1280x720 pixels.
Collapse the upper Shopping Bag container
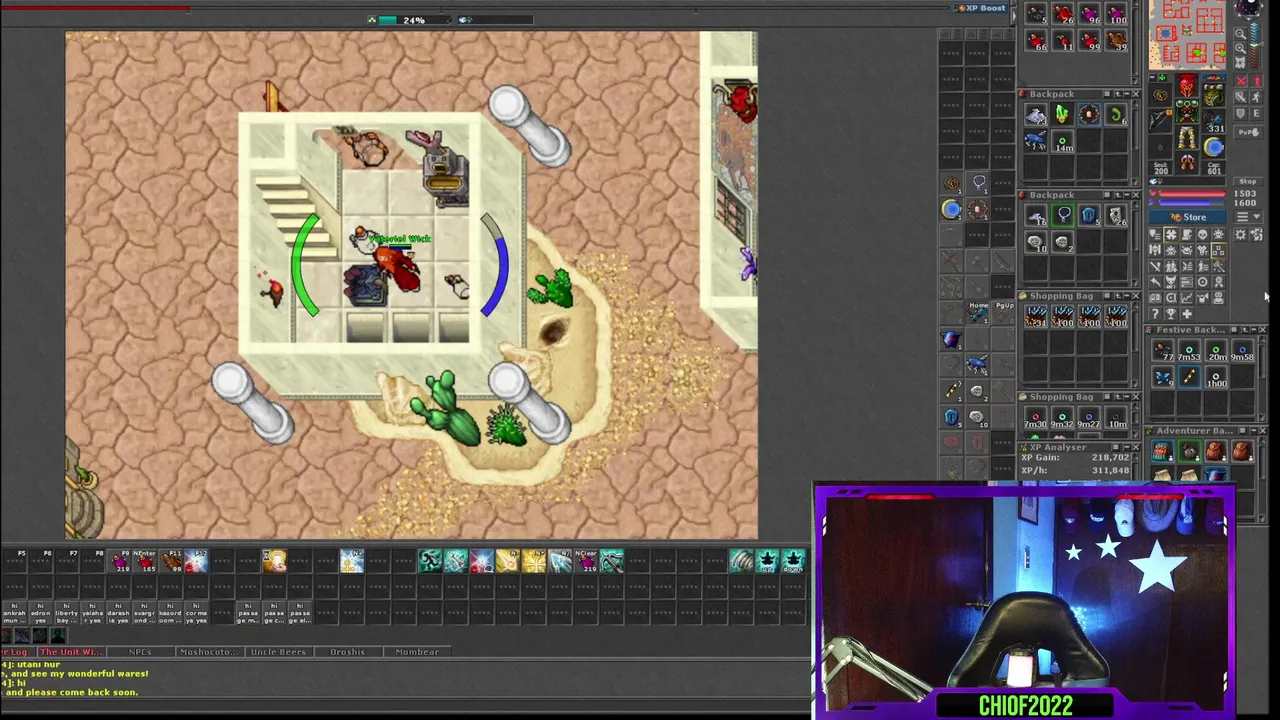(1127, 296)
